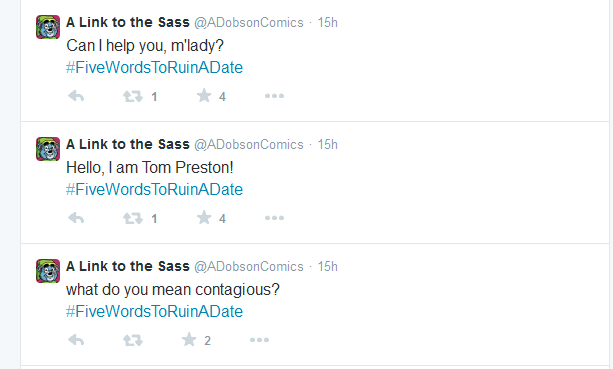Viewport: 613px width, 369px height.
Task: Open more actions on the contagious tweet
Action: [x=259, y=340]
